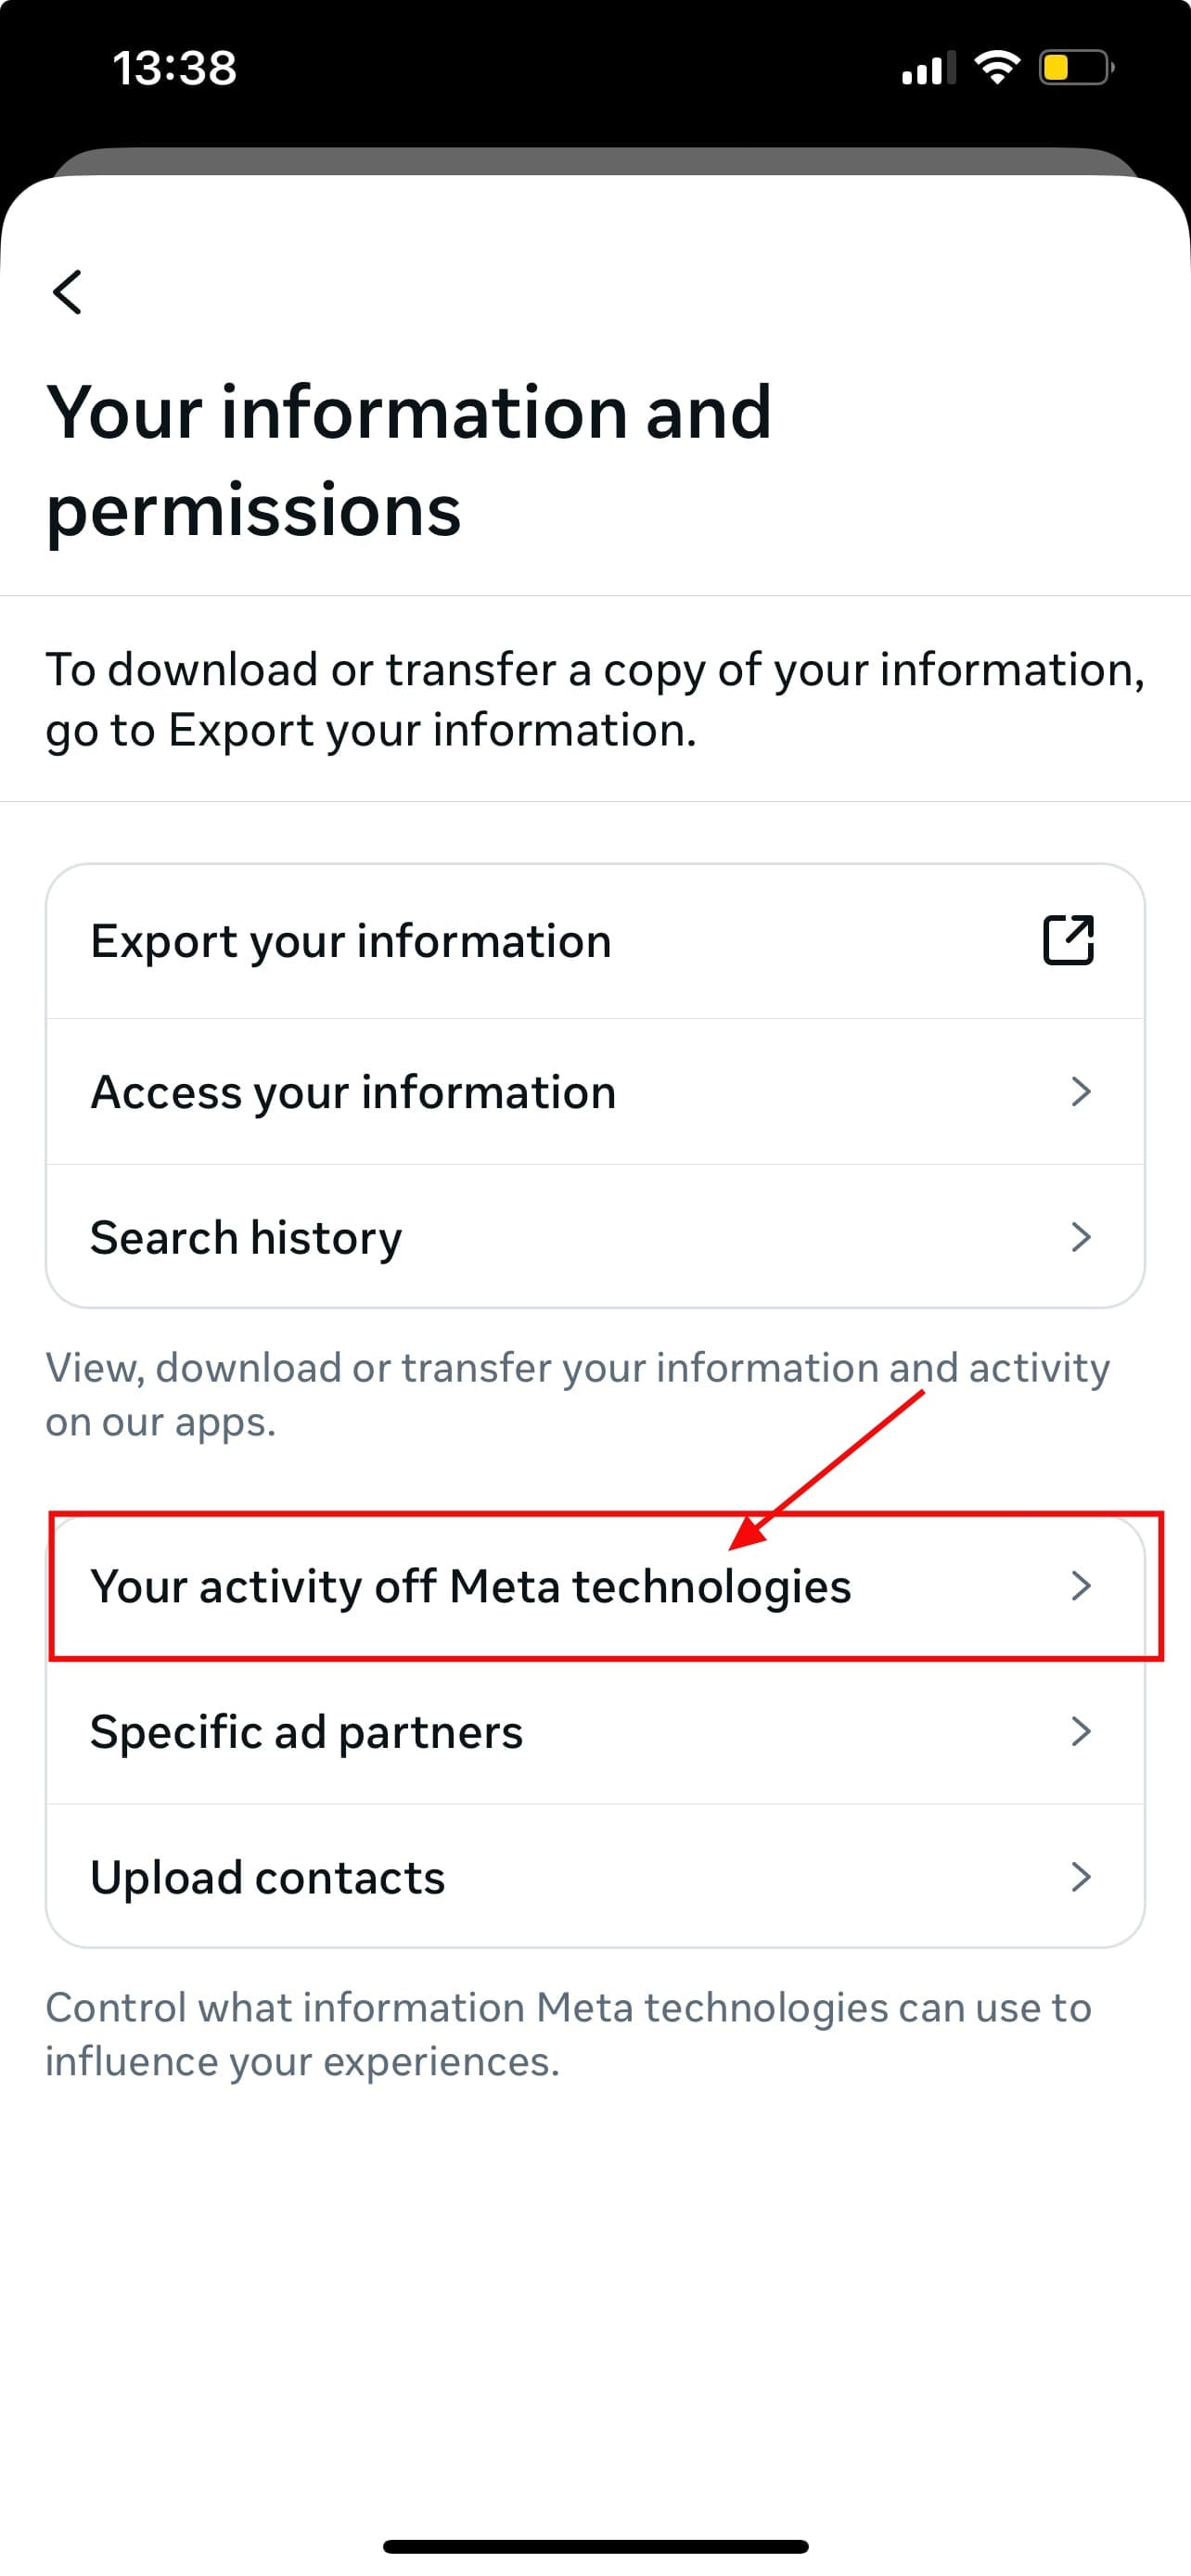This screenshot has width=1191, height=2576.
Task: Click the chevron beside Search history
Action: [1080, 1237]
